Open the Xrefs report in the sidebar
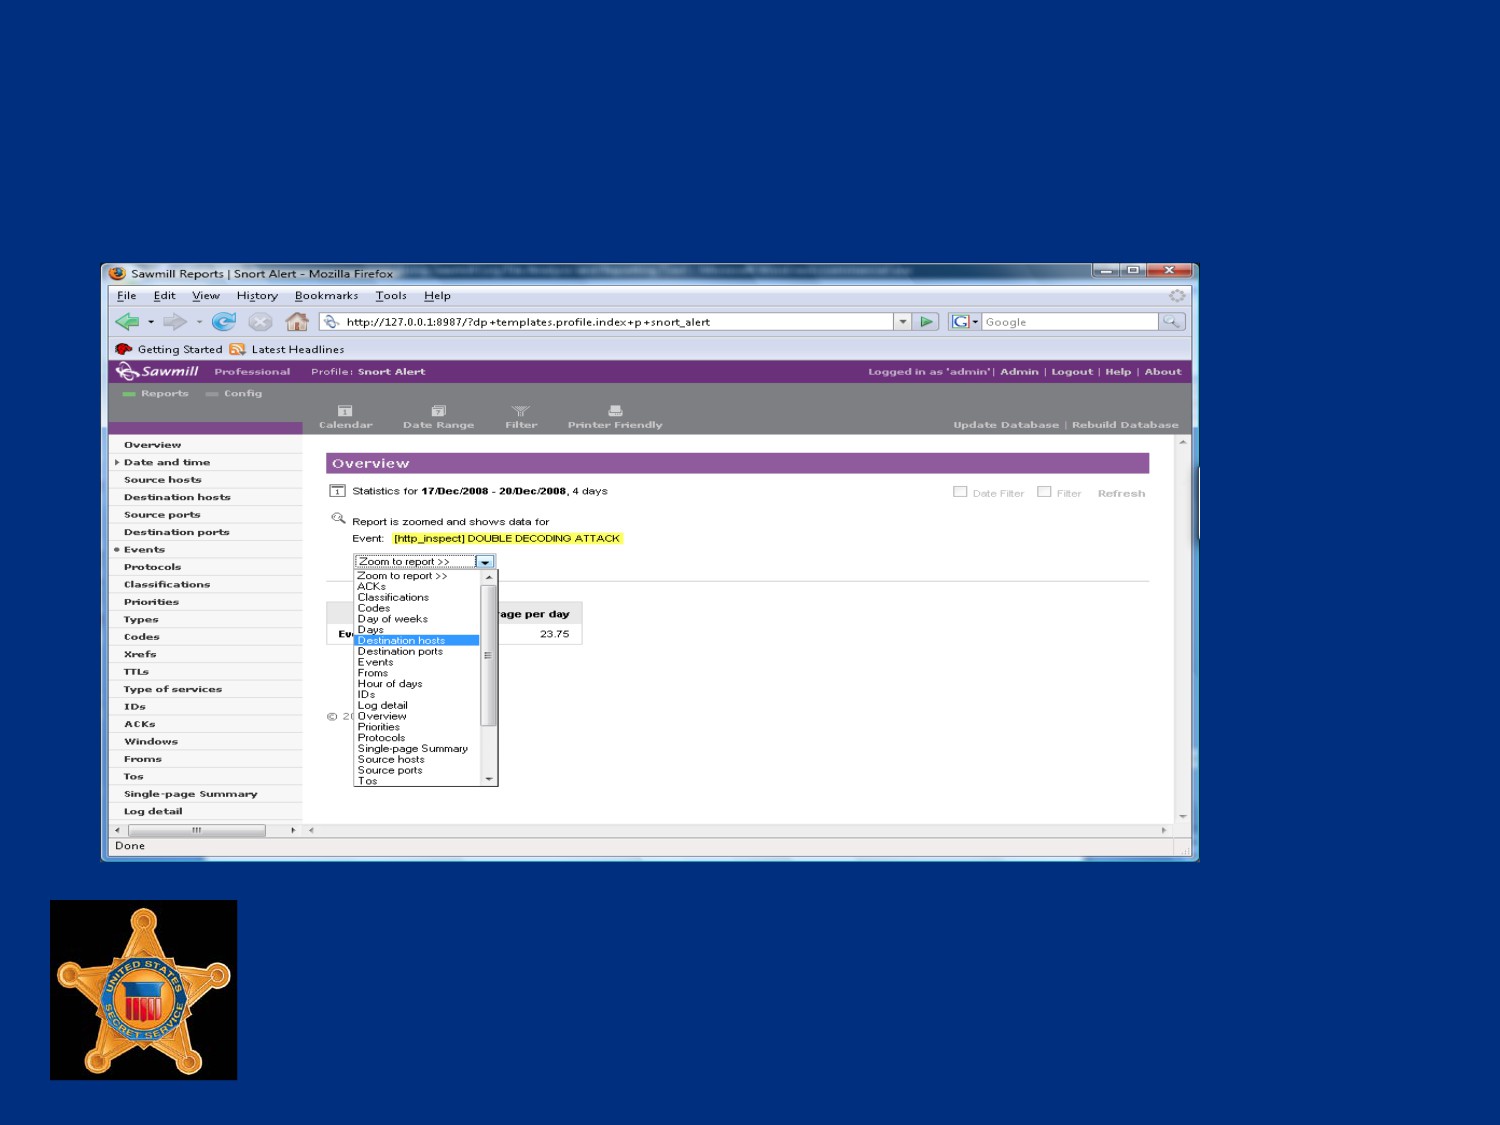 (x=140, y=654)
